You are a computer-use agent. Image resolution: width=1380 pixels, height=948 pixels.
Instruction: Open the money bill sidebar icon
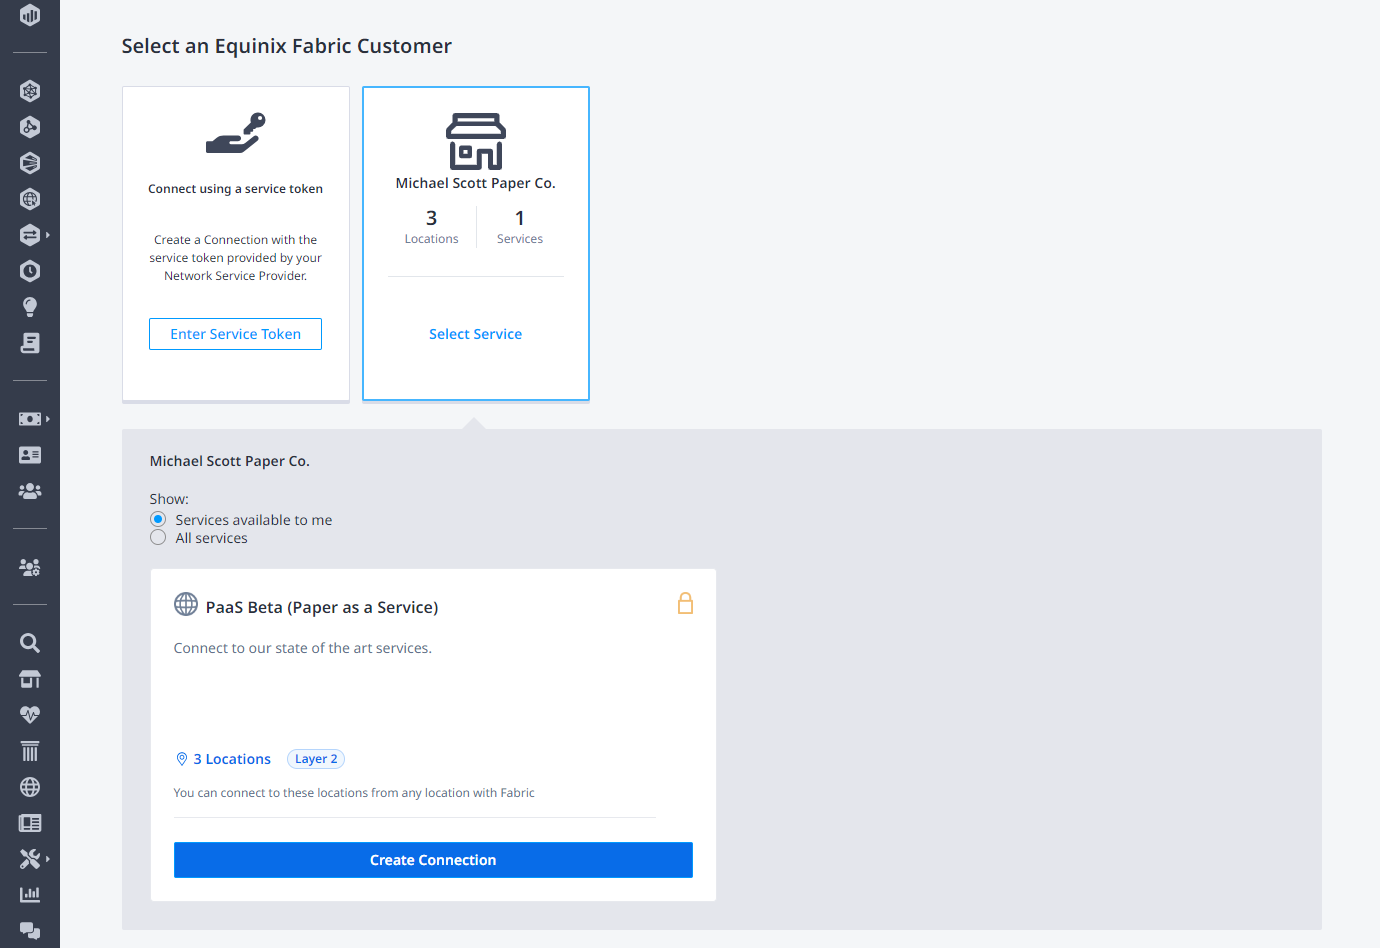tap(30, 419)
